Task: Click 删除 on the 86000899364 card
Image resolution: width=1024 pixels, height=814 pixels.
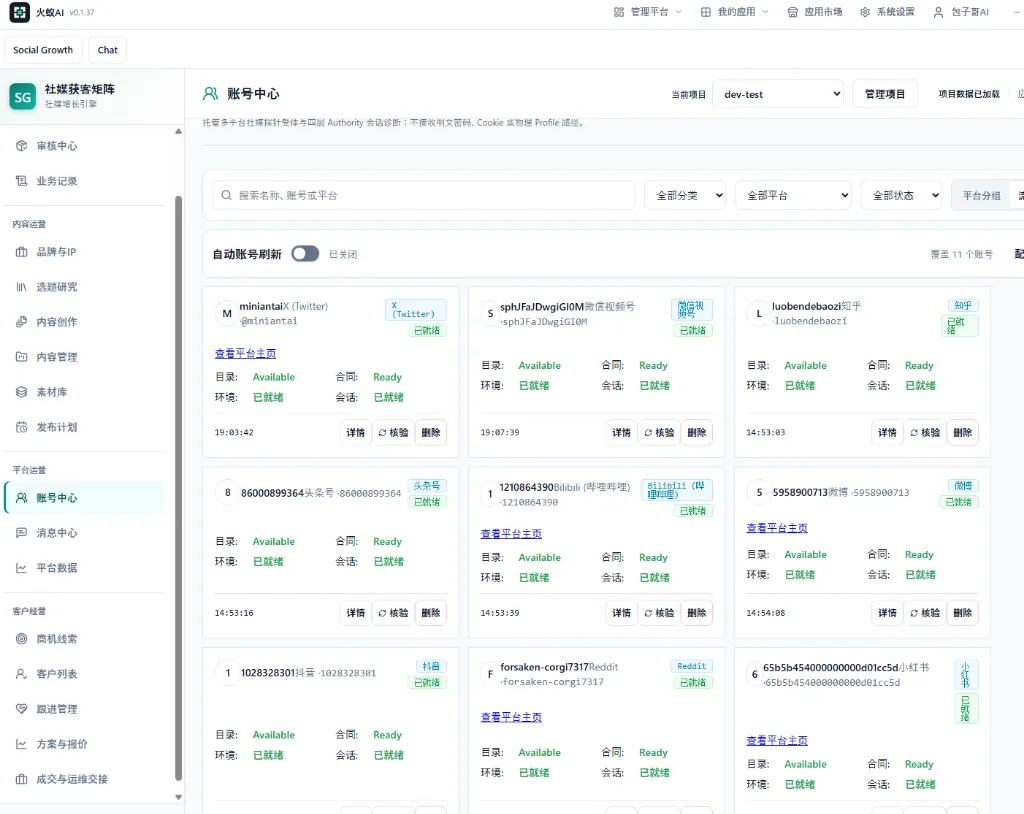Action: tap(430, 613)
